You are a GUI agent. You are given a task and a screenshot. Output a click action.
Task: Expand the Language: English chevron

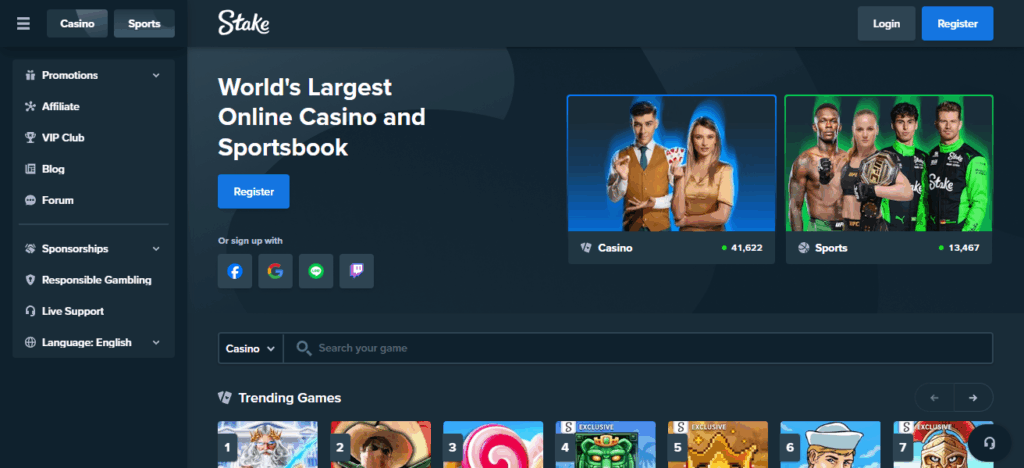(156, 343)
